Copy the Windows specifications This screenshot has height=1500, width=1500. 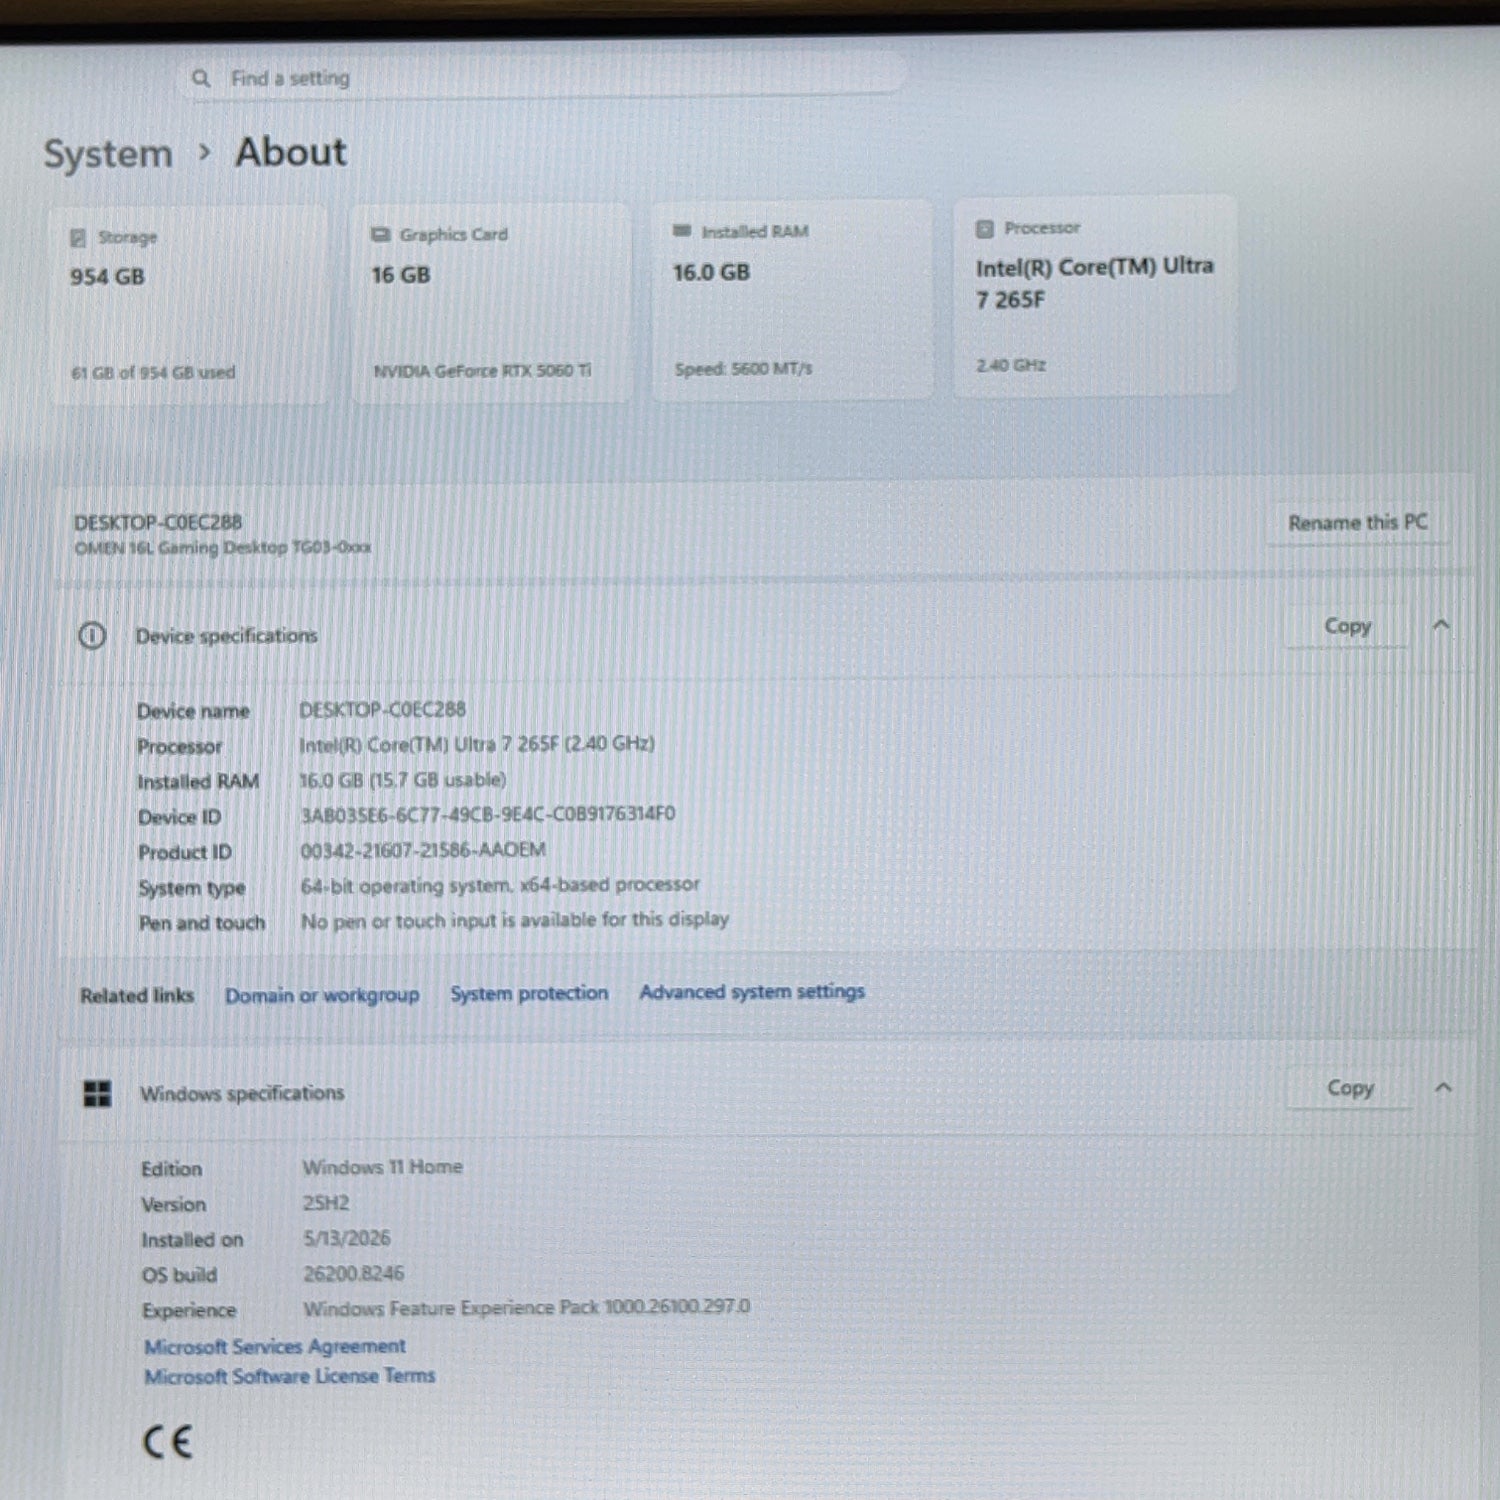pyautogui.click(x=1349, y=1088)
